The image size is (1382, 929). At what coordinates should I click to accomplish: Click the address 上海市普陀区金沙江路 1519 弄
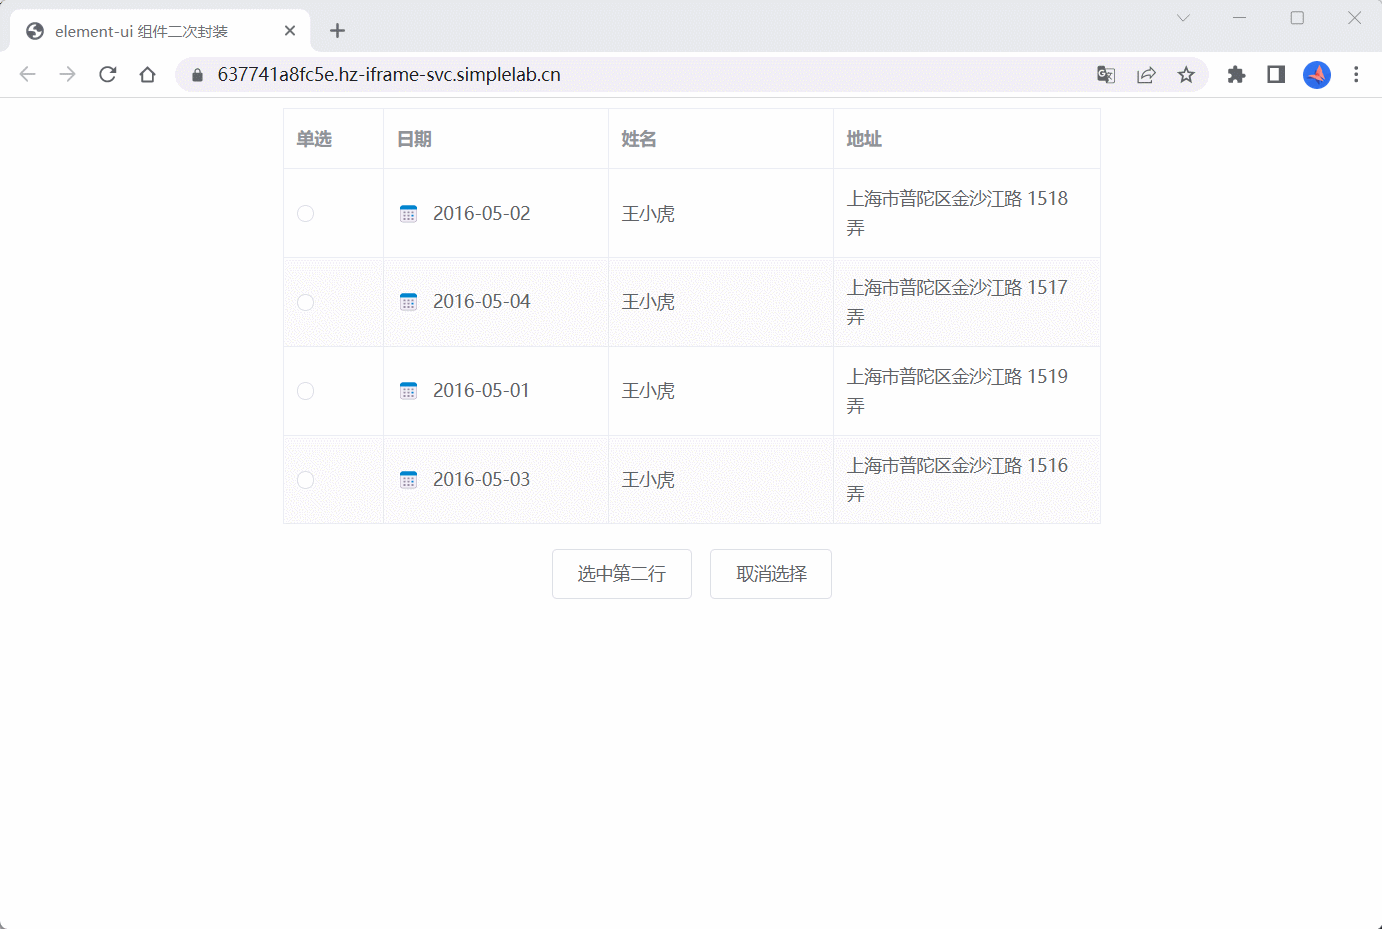957,391
